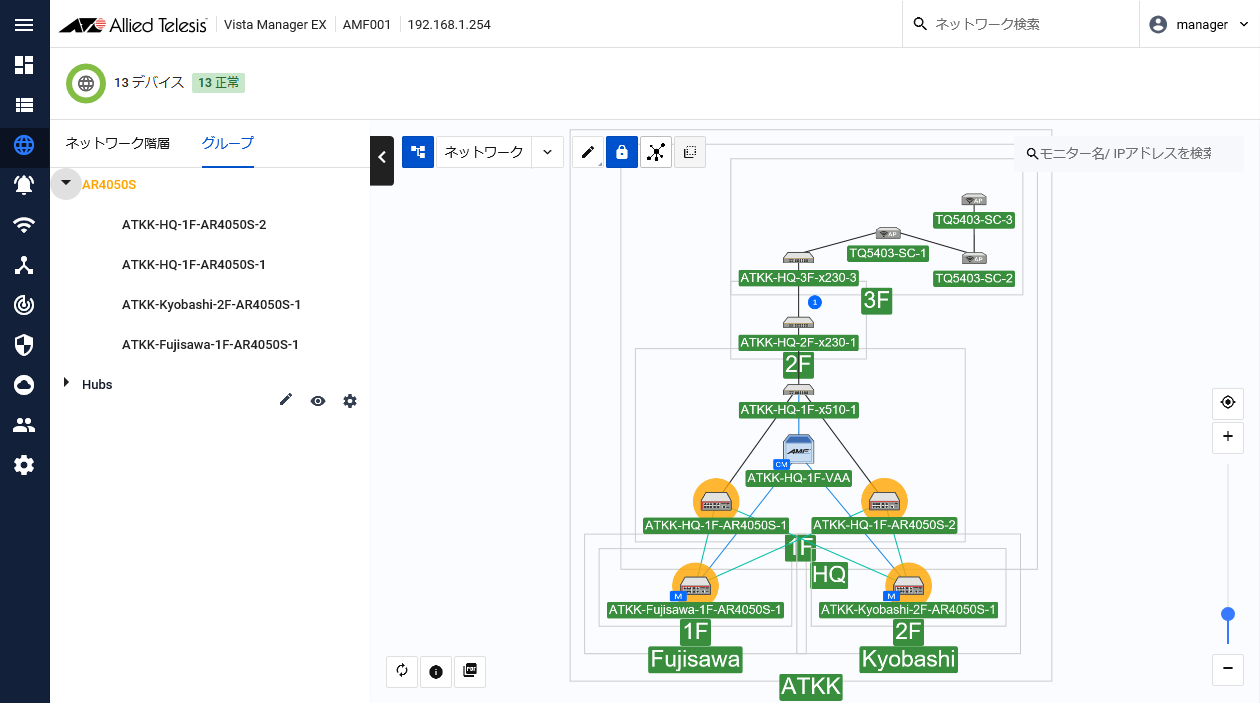Select the グループ tab
The height and width of the screenshot is (703, 1260).
tap(228, 143)
